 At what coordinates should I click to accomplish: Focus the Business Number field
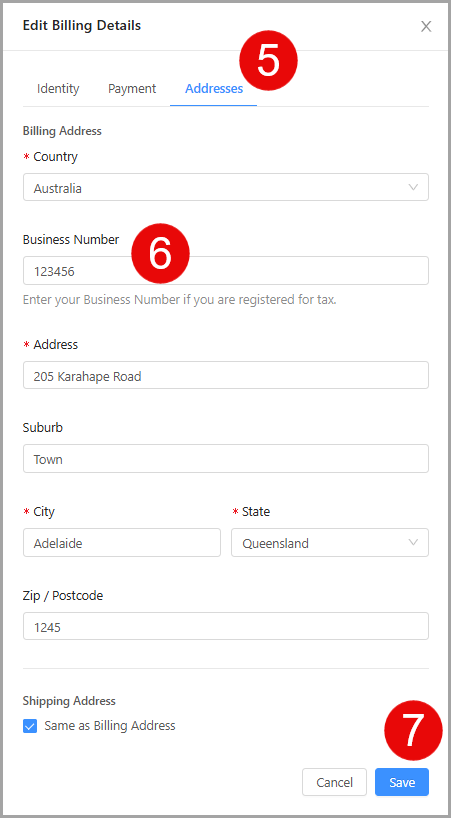coord(226,270)
